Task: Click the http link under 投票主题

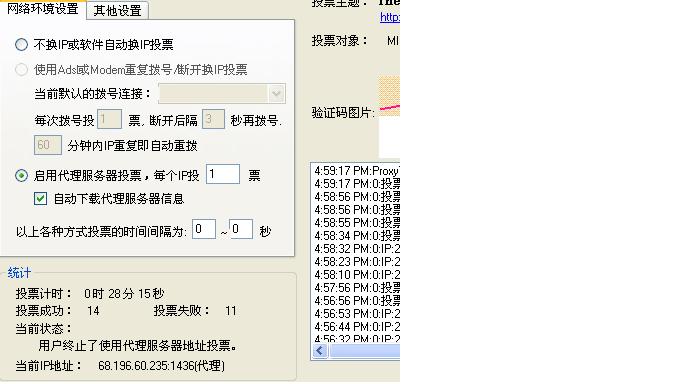Action: 390,17
